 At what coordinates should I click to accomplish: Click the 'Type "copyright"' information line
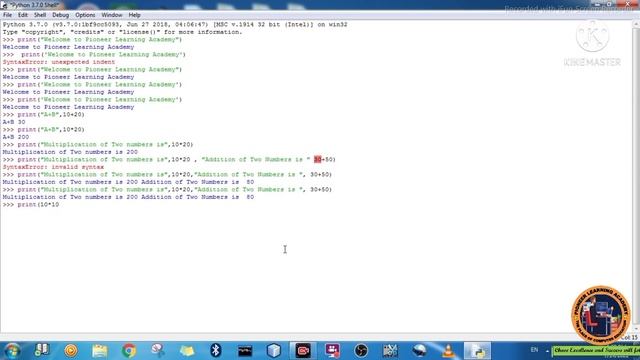[122, 32]
